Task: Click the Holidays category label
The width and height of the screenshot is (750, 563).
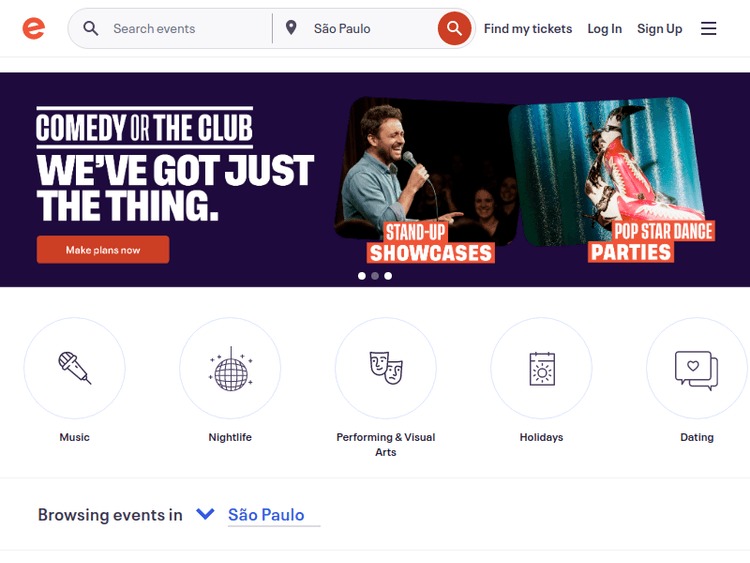Action: click(541, 437)
